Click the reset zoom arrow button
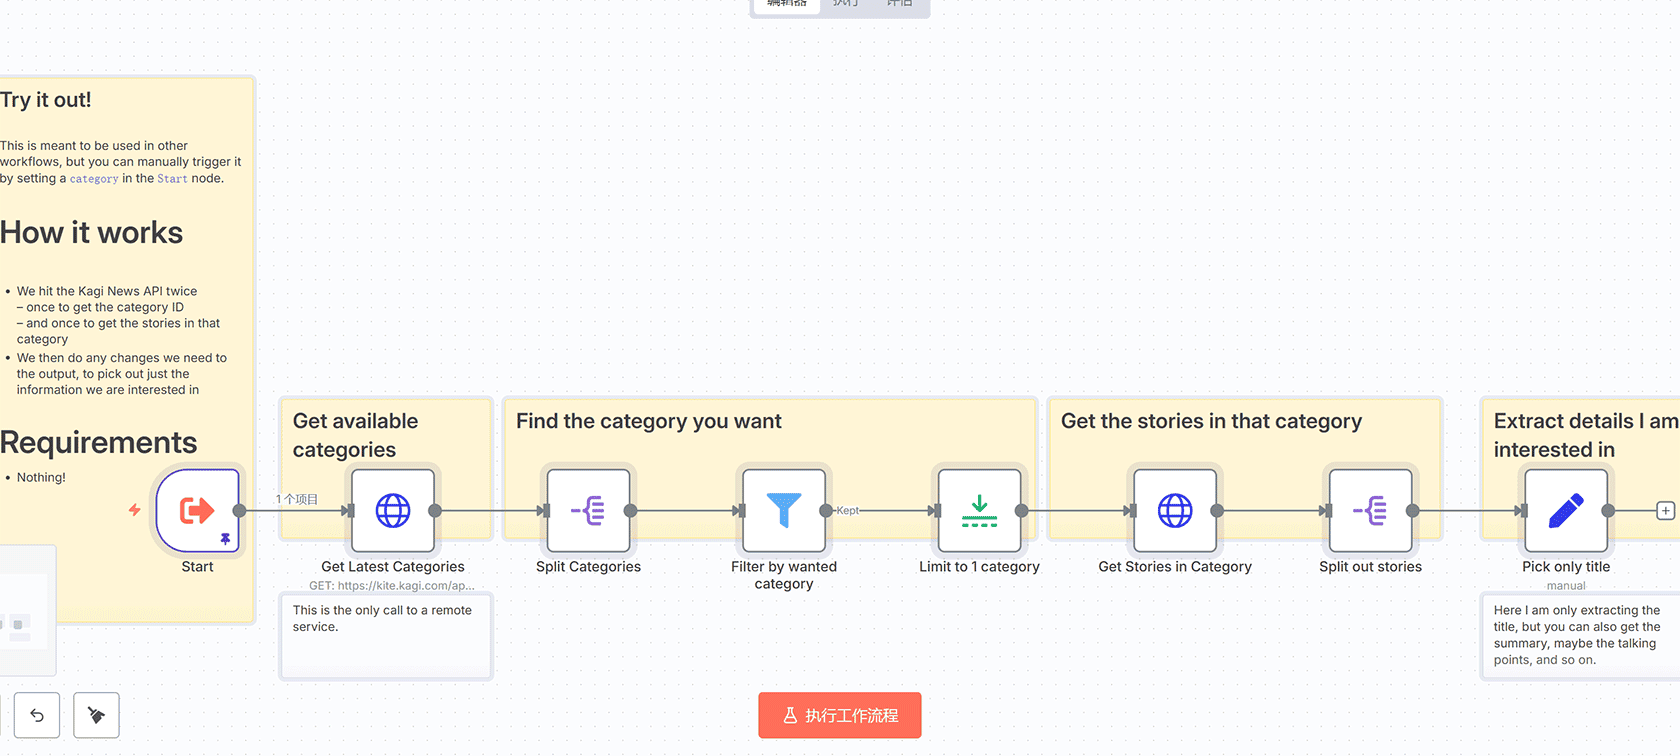The height and width of the screenshot is (756, 1680). (37, 715)
